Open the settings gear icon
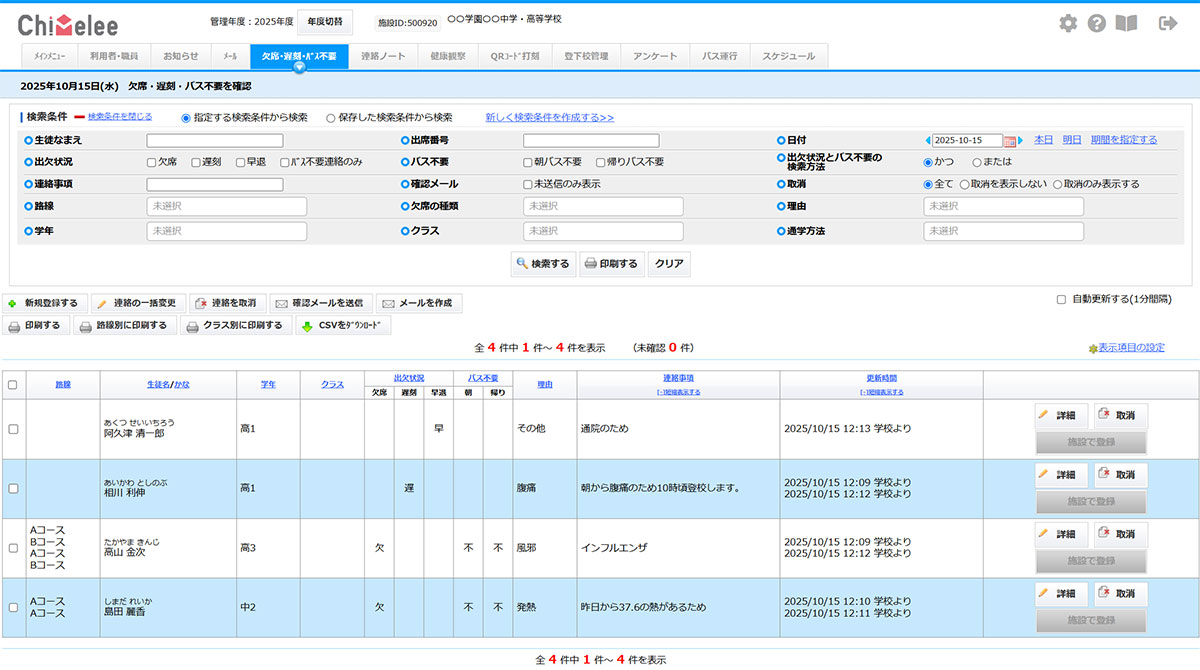The width and height of the screenshot is (1200, 670). point(1068,22)
